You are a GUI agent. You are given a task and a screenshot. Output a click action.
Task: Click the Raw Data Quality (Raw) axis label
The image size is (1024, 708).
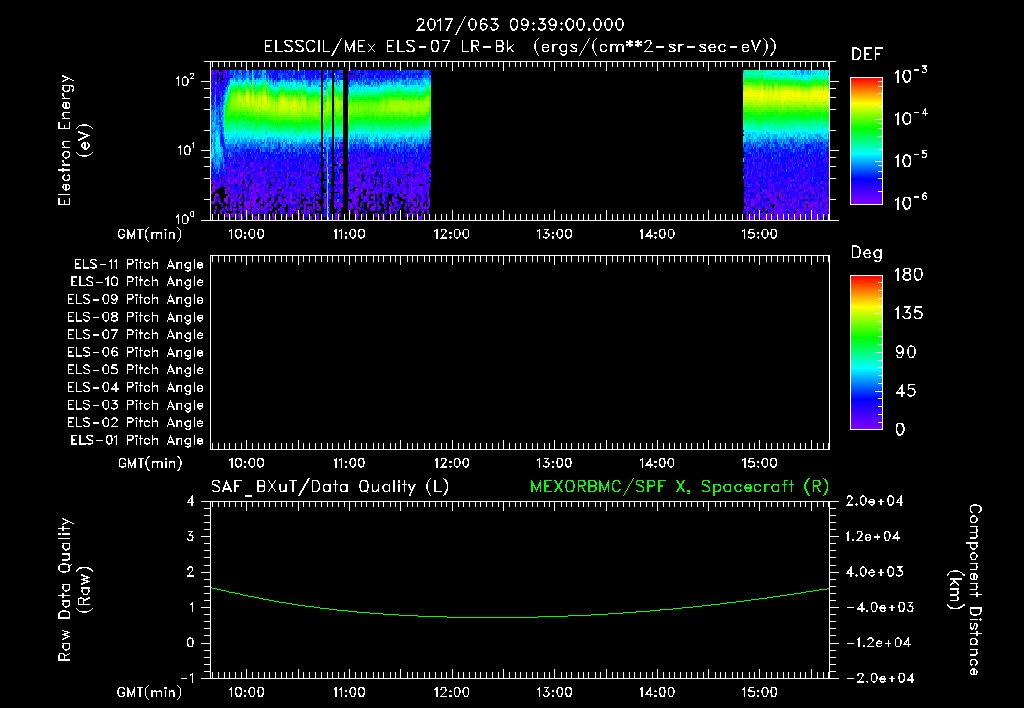pos(74,590)
